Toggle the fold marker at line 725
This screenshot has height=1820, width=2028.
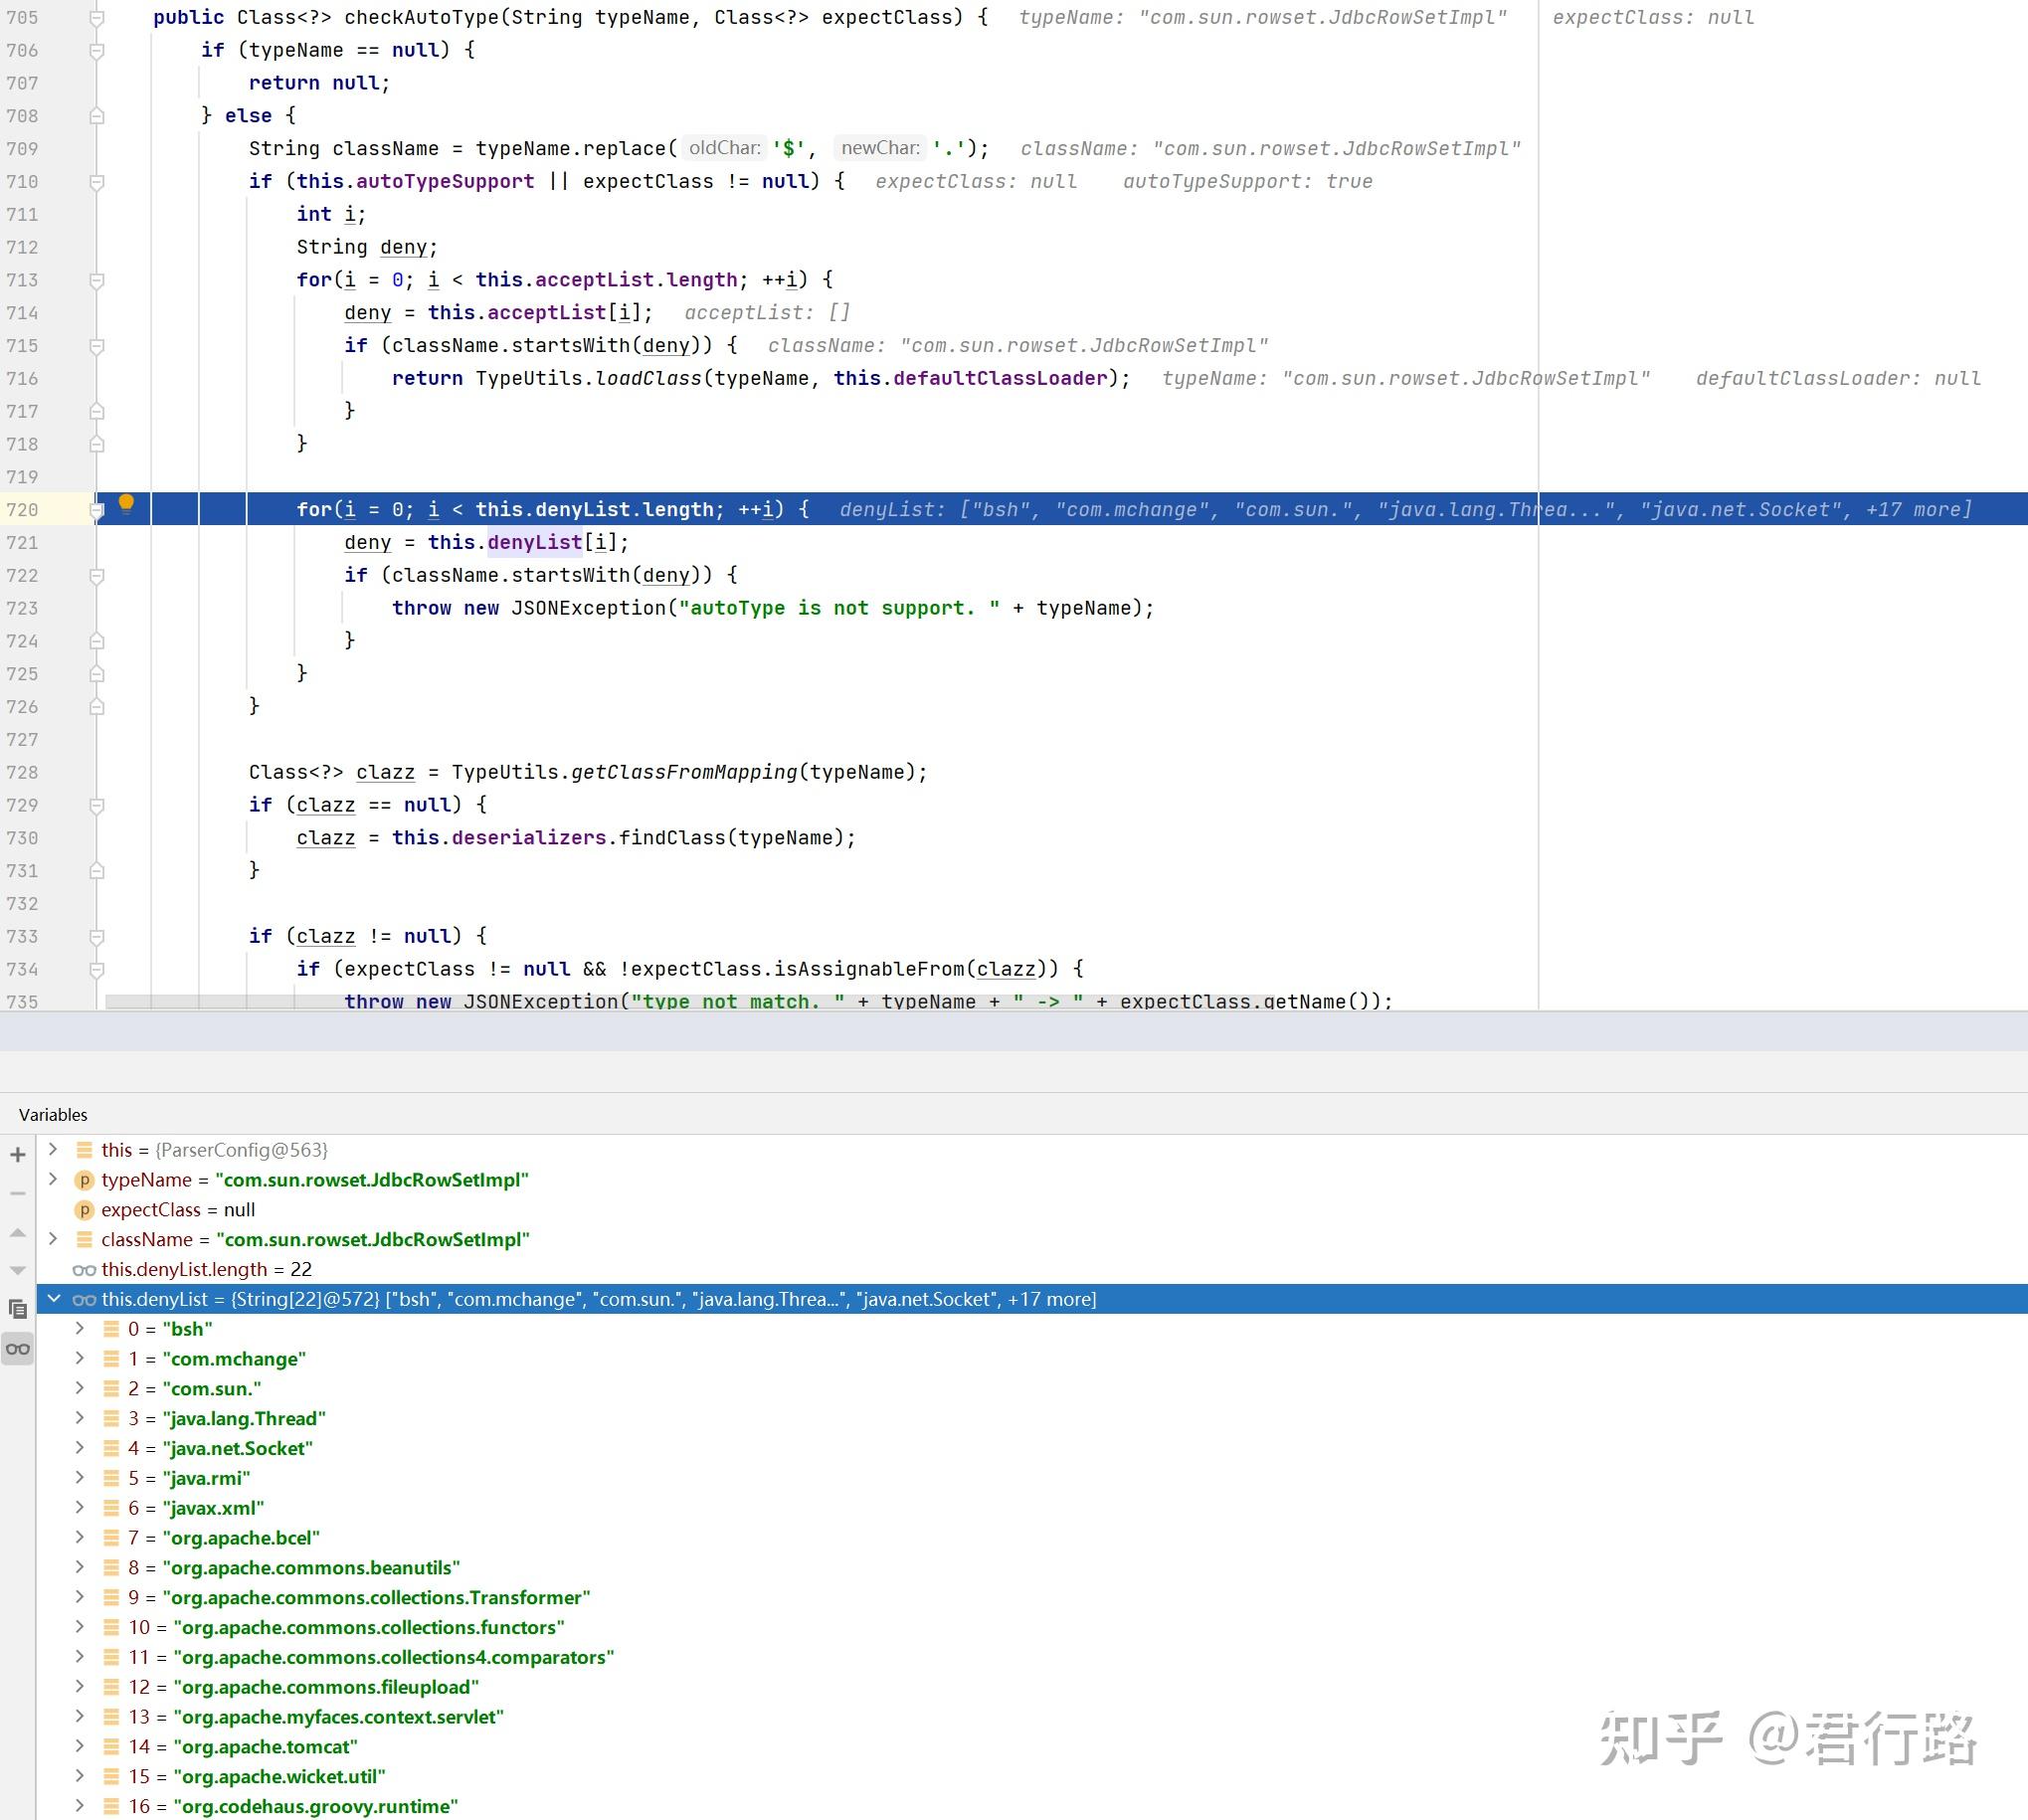point(96,673)
